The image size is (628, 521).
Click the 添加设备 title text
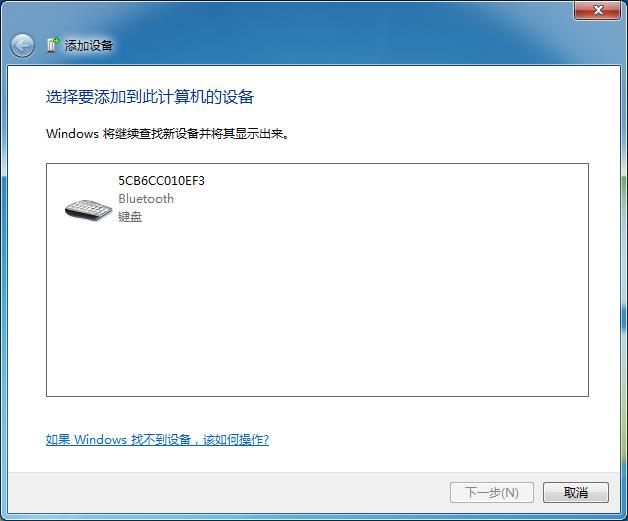[x=89, y=45]
